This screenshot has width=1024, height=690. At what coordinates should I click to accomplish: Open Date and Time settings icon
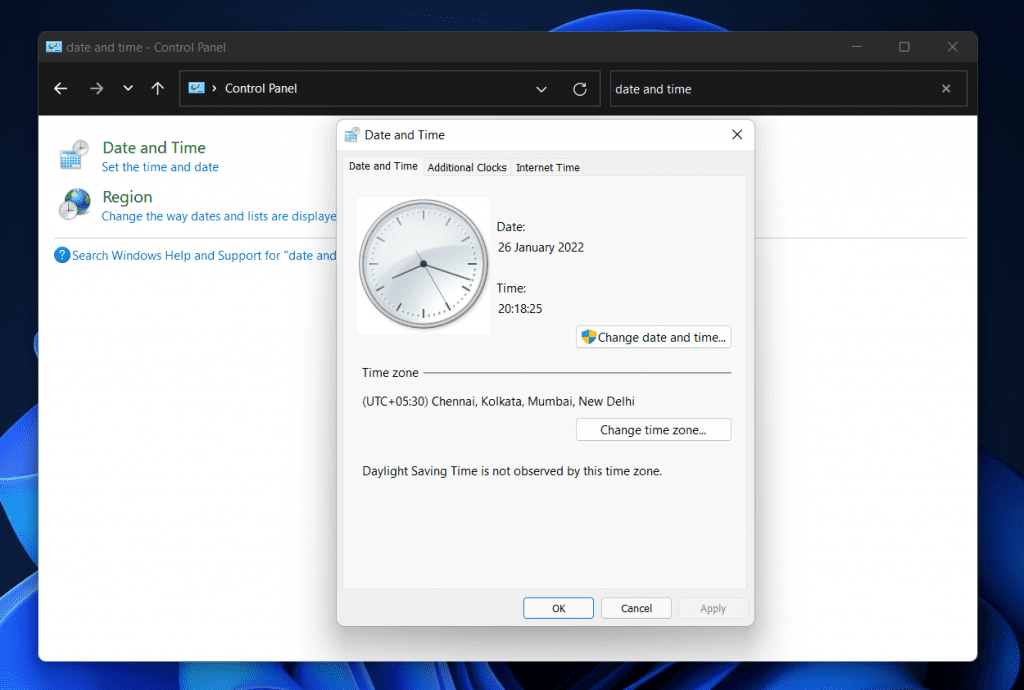(x=72, y=155)
